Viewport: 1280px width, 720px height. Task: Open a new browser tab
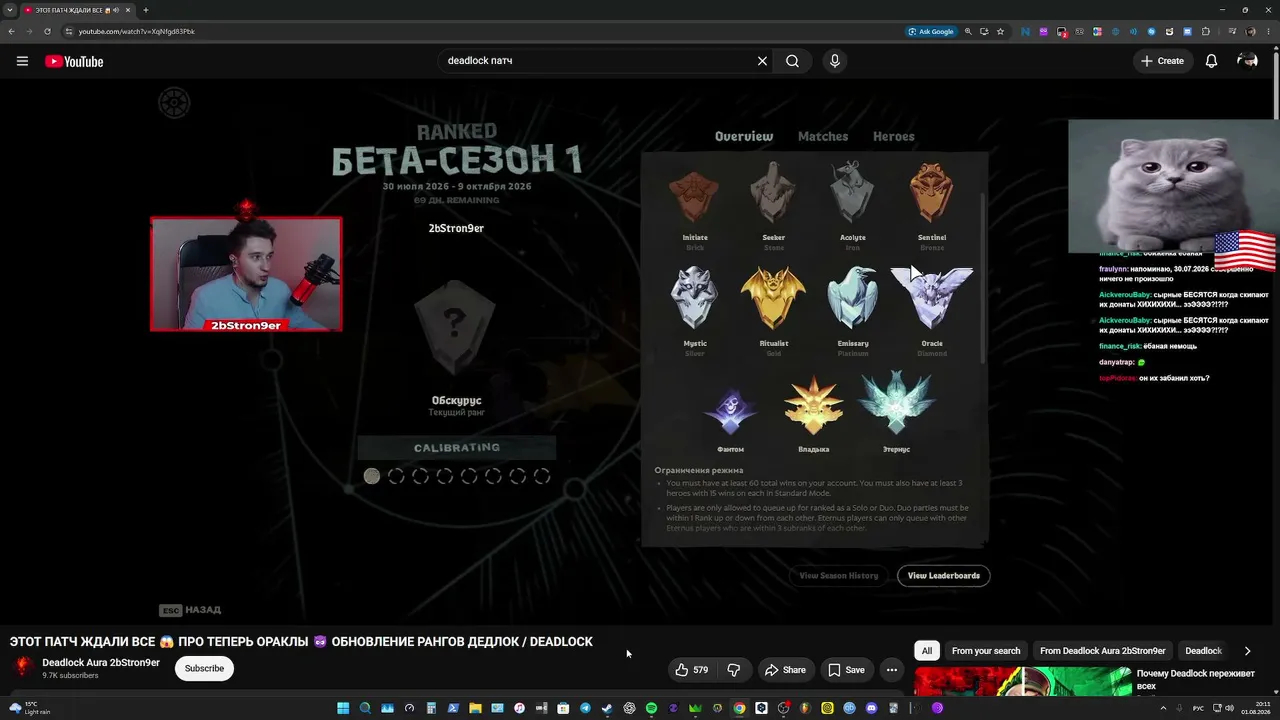tap(146, 10)
